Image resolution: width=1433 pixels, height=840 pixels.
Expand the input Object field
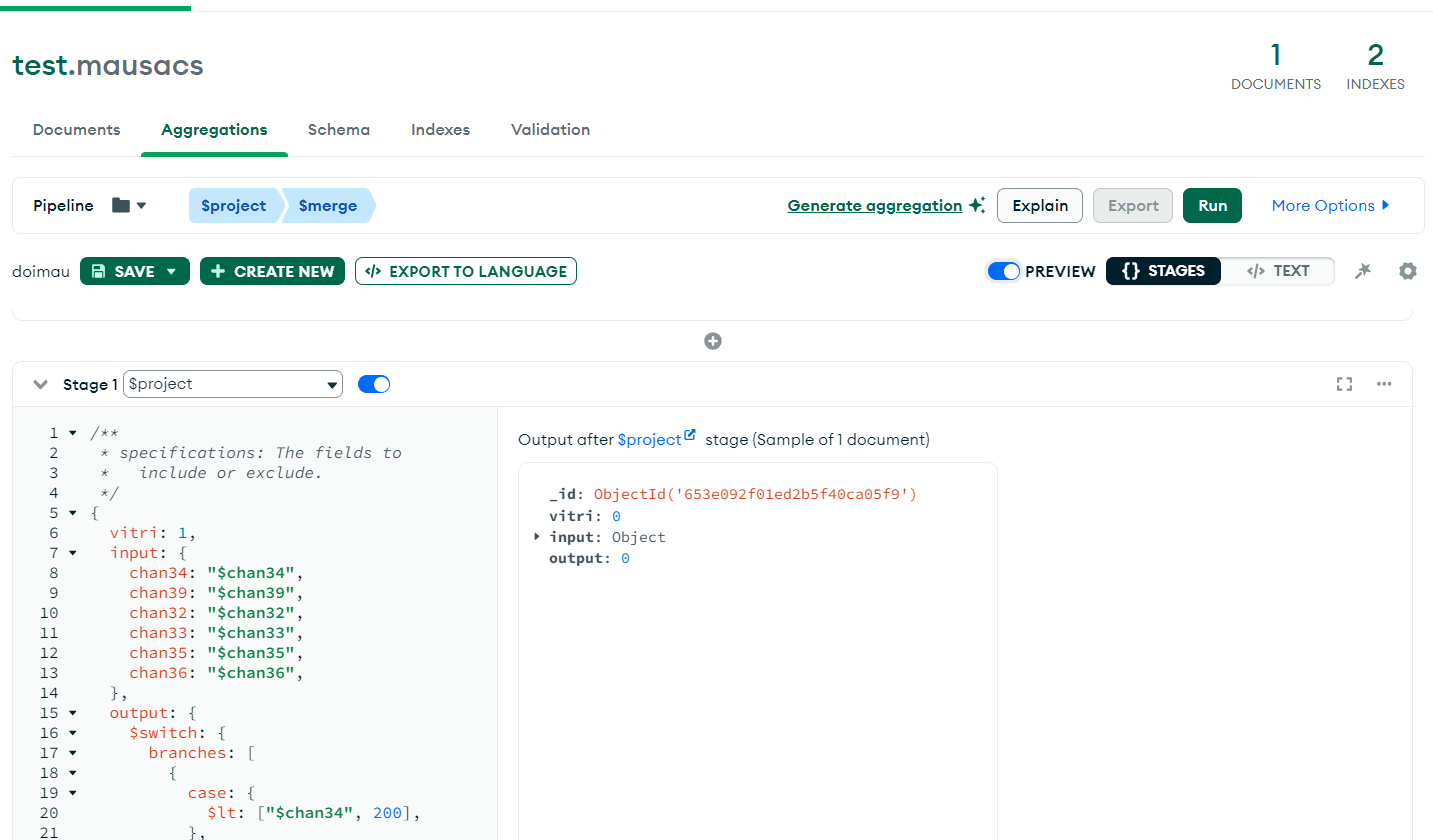[x=538, y=537]
